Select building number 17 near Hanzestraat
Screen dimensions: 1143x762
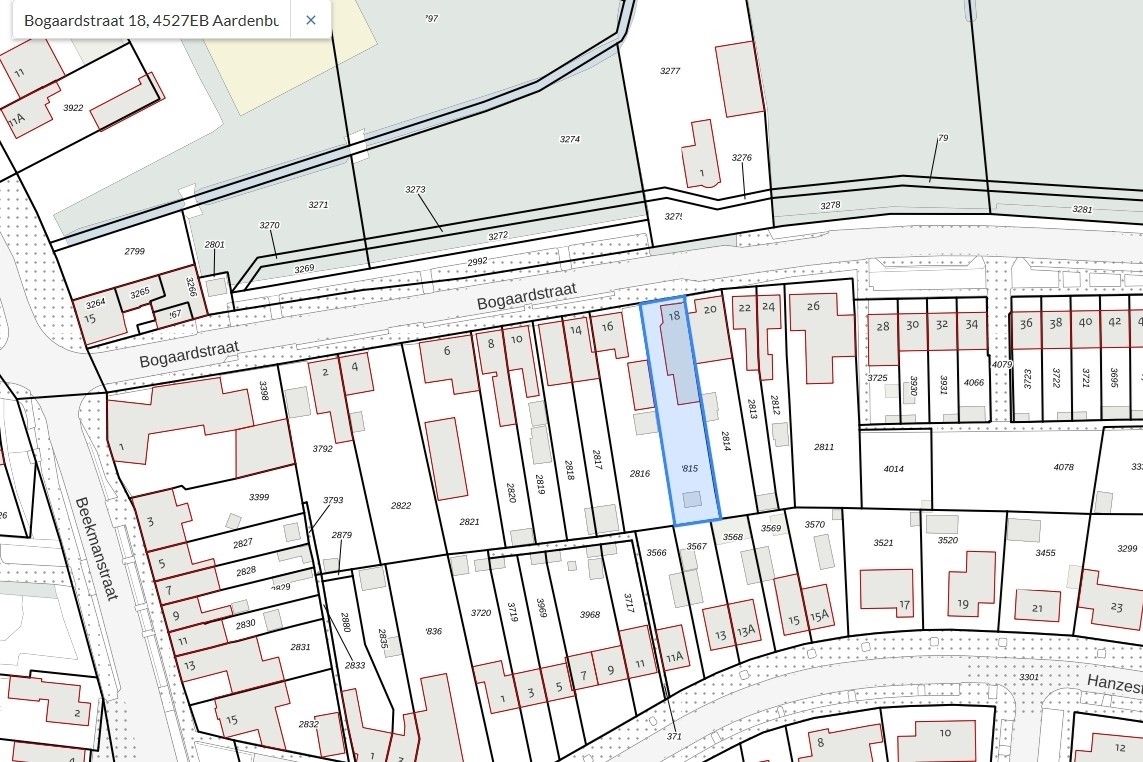(x=904, y=605)
